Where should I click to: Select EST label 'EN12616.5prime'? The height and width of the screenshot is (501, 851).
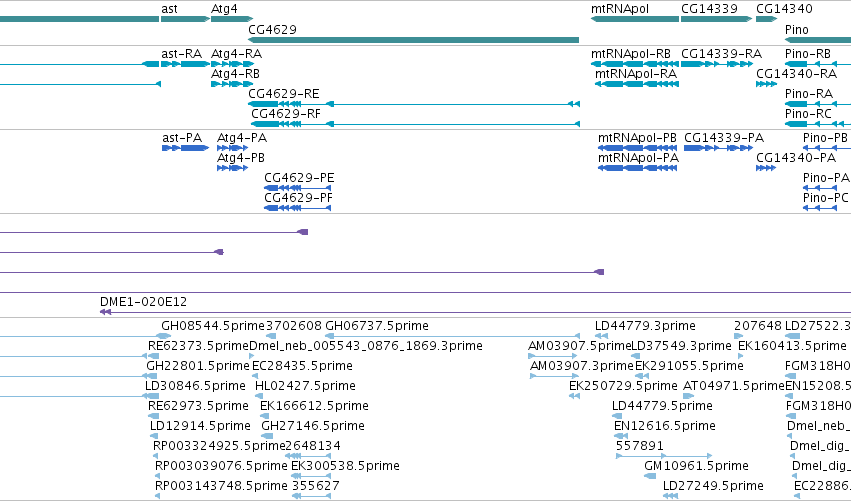point(665,427)
